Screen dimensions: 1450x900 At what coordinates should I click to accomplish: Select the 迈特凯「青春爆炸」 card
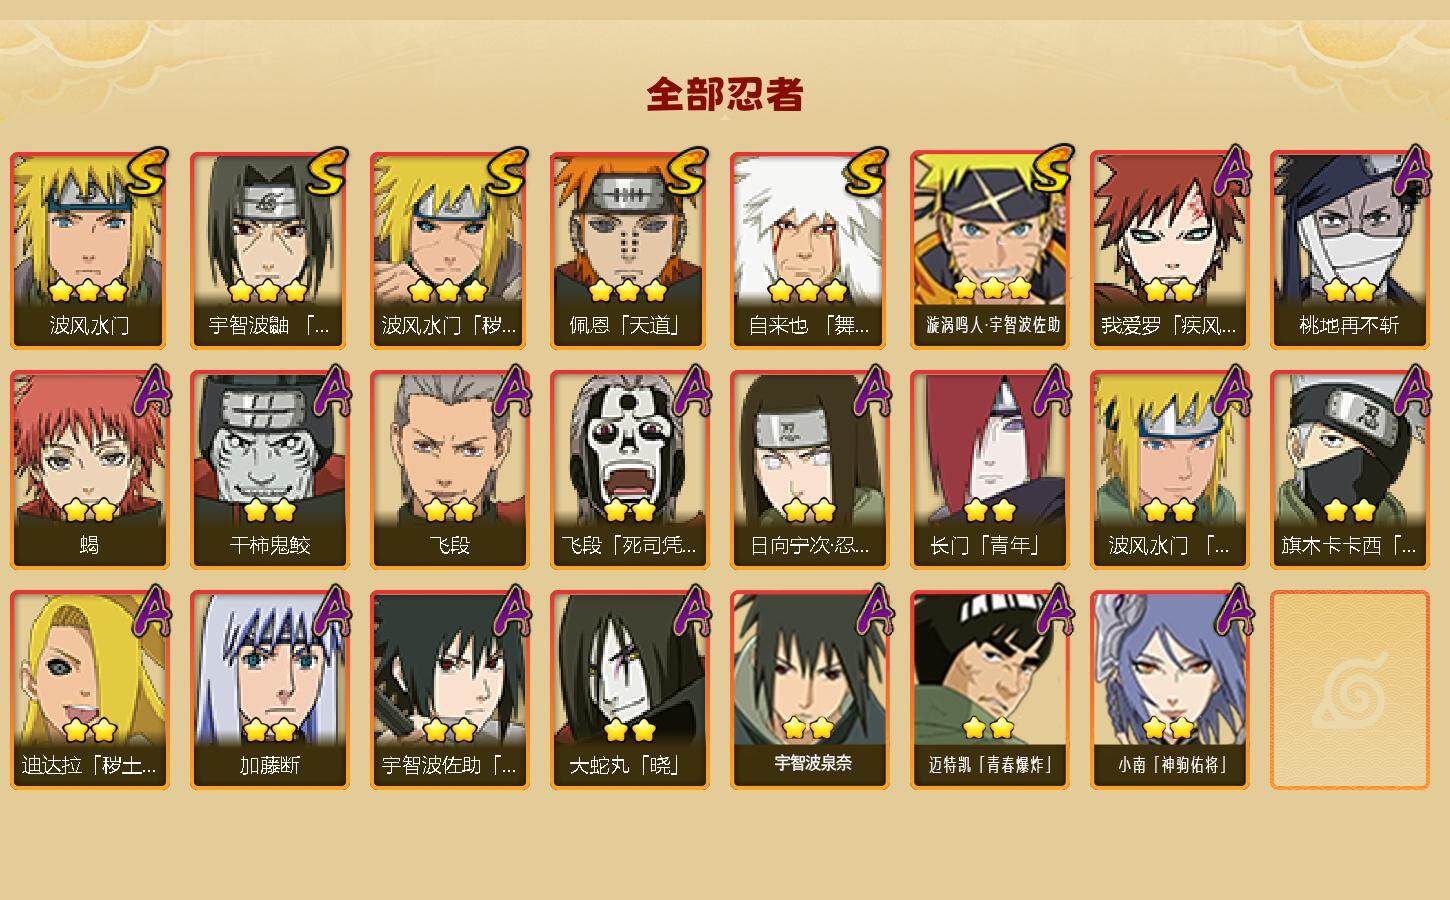[x=989, y=690]
